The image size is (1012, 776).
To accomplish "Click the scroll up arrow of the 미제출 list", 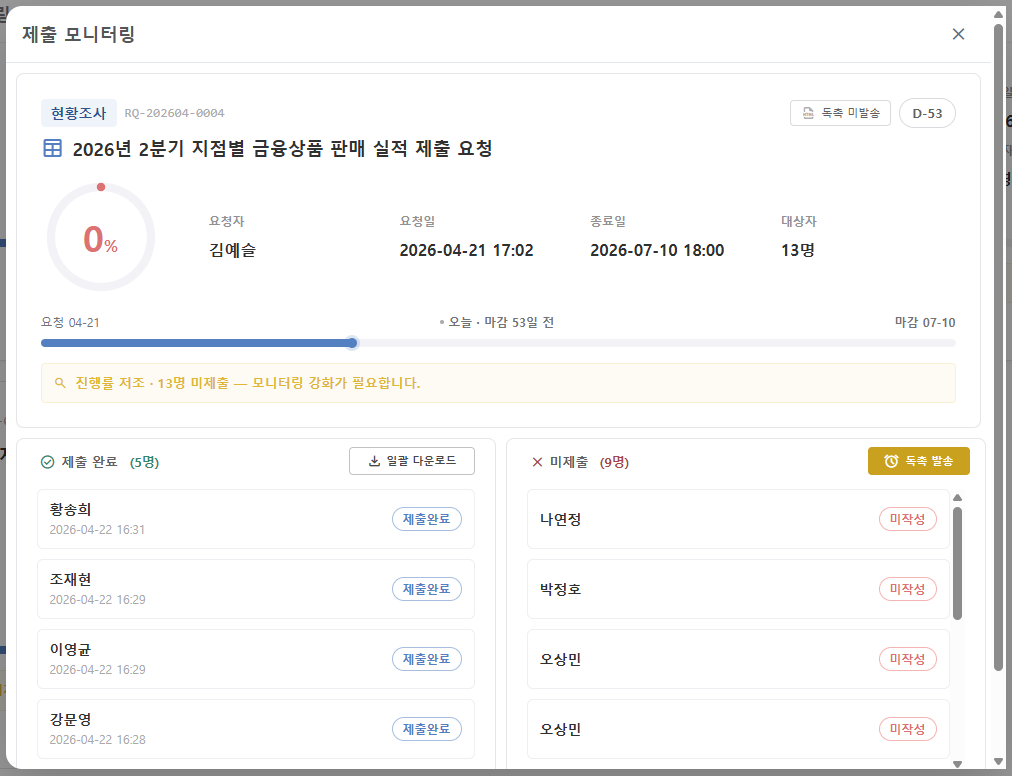I will 957,498.
